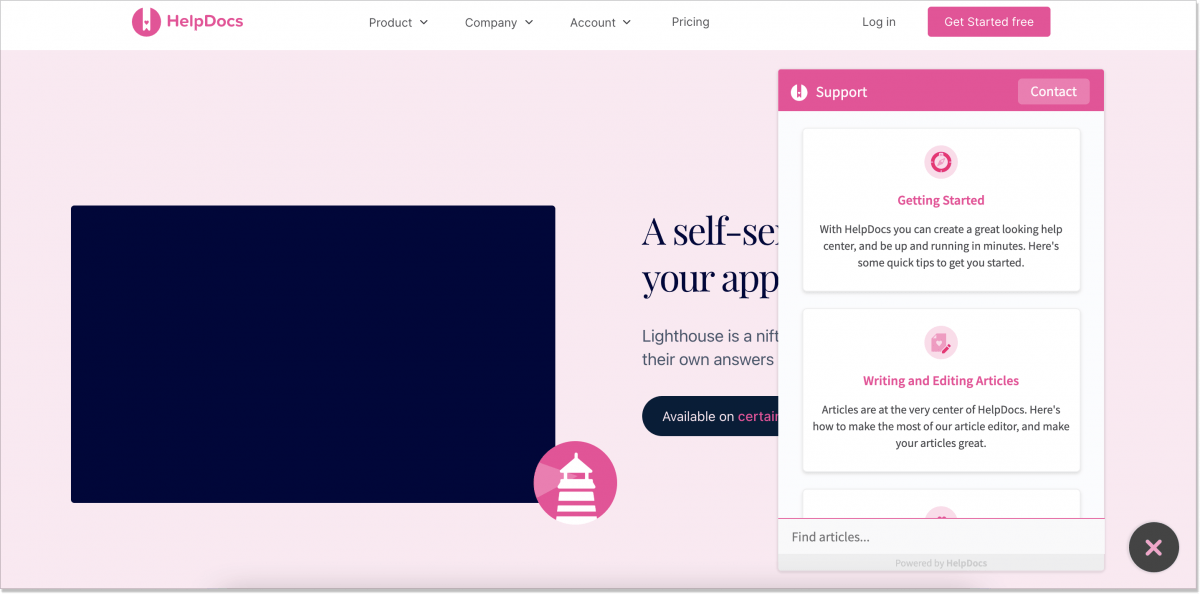Image resolution: width=1200 pixels, height=594 pixels.
Task: Open the Powered by HelpDocs link
Action: coord(941,562)
